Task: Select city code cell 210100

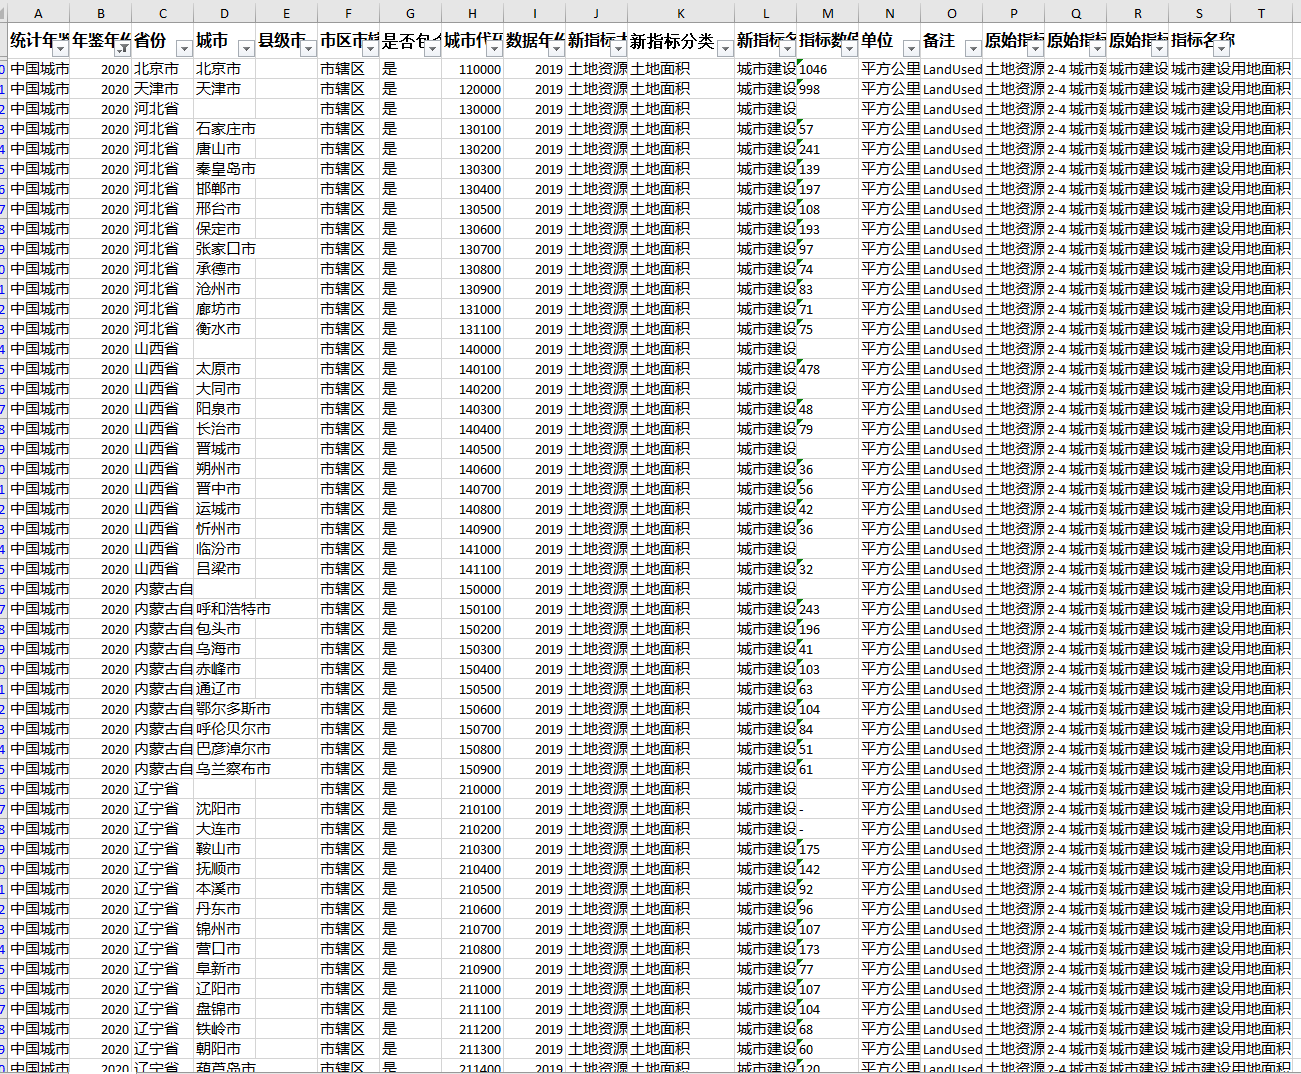Action: [473, 809]
